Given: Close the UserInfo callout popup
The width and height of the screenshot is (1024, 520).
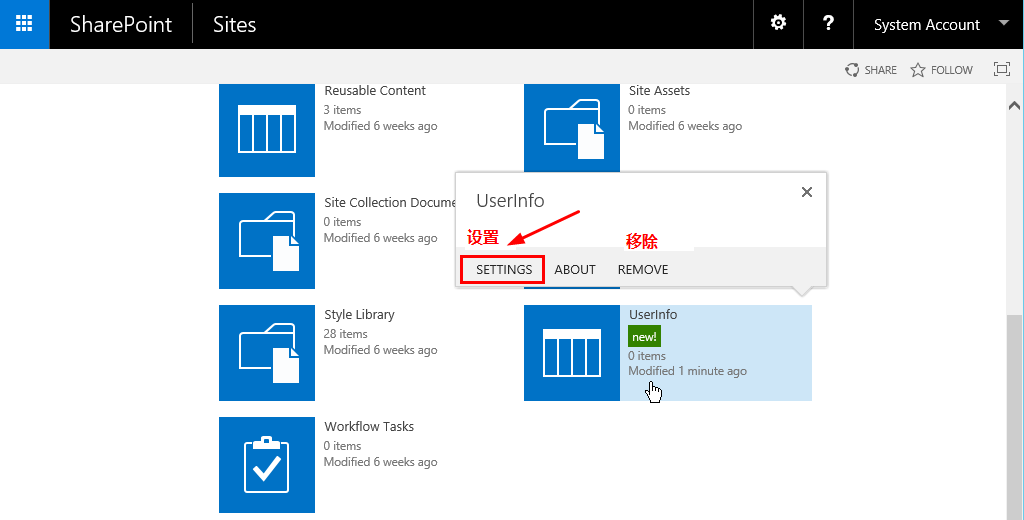Looking at the screenshot, I should [807, 192].
